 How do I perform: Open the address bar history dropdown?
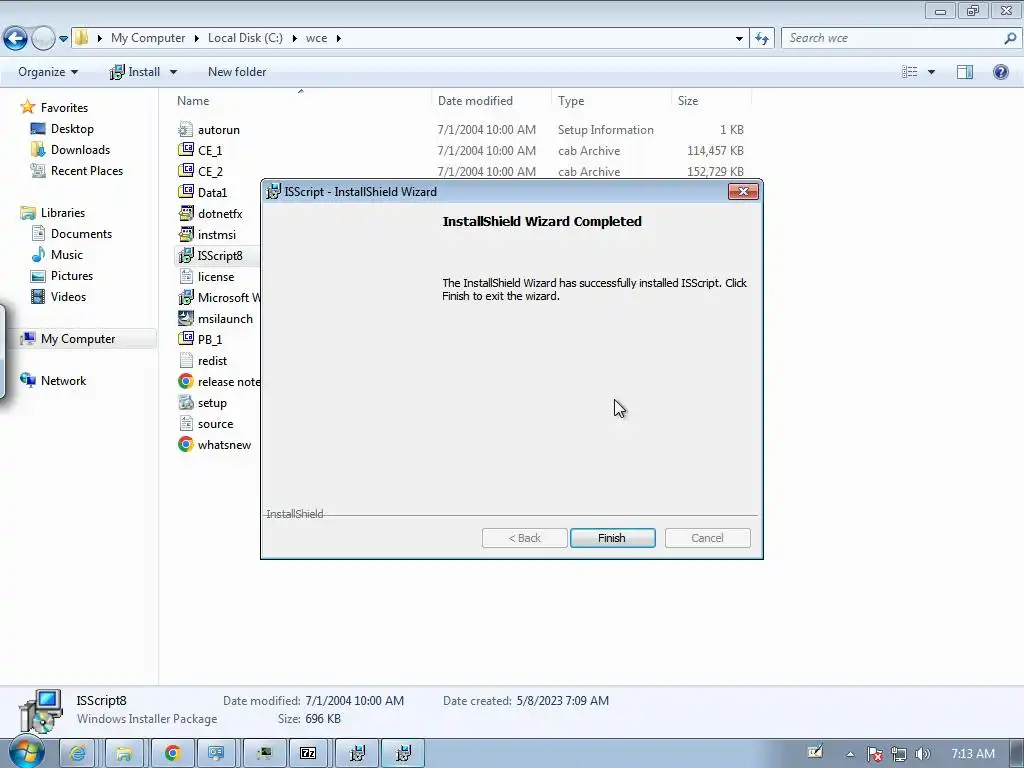click(x=739, y=39)
